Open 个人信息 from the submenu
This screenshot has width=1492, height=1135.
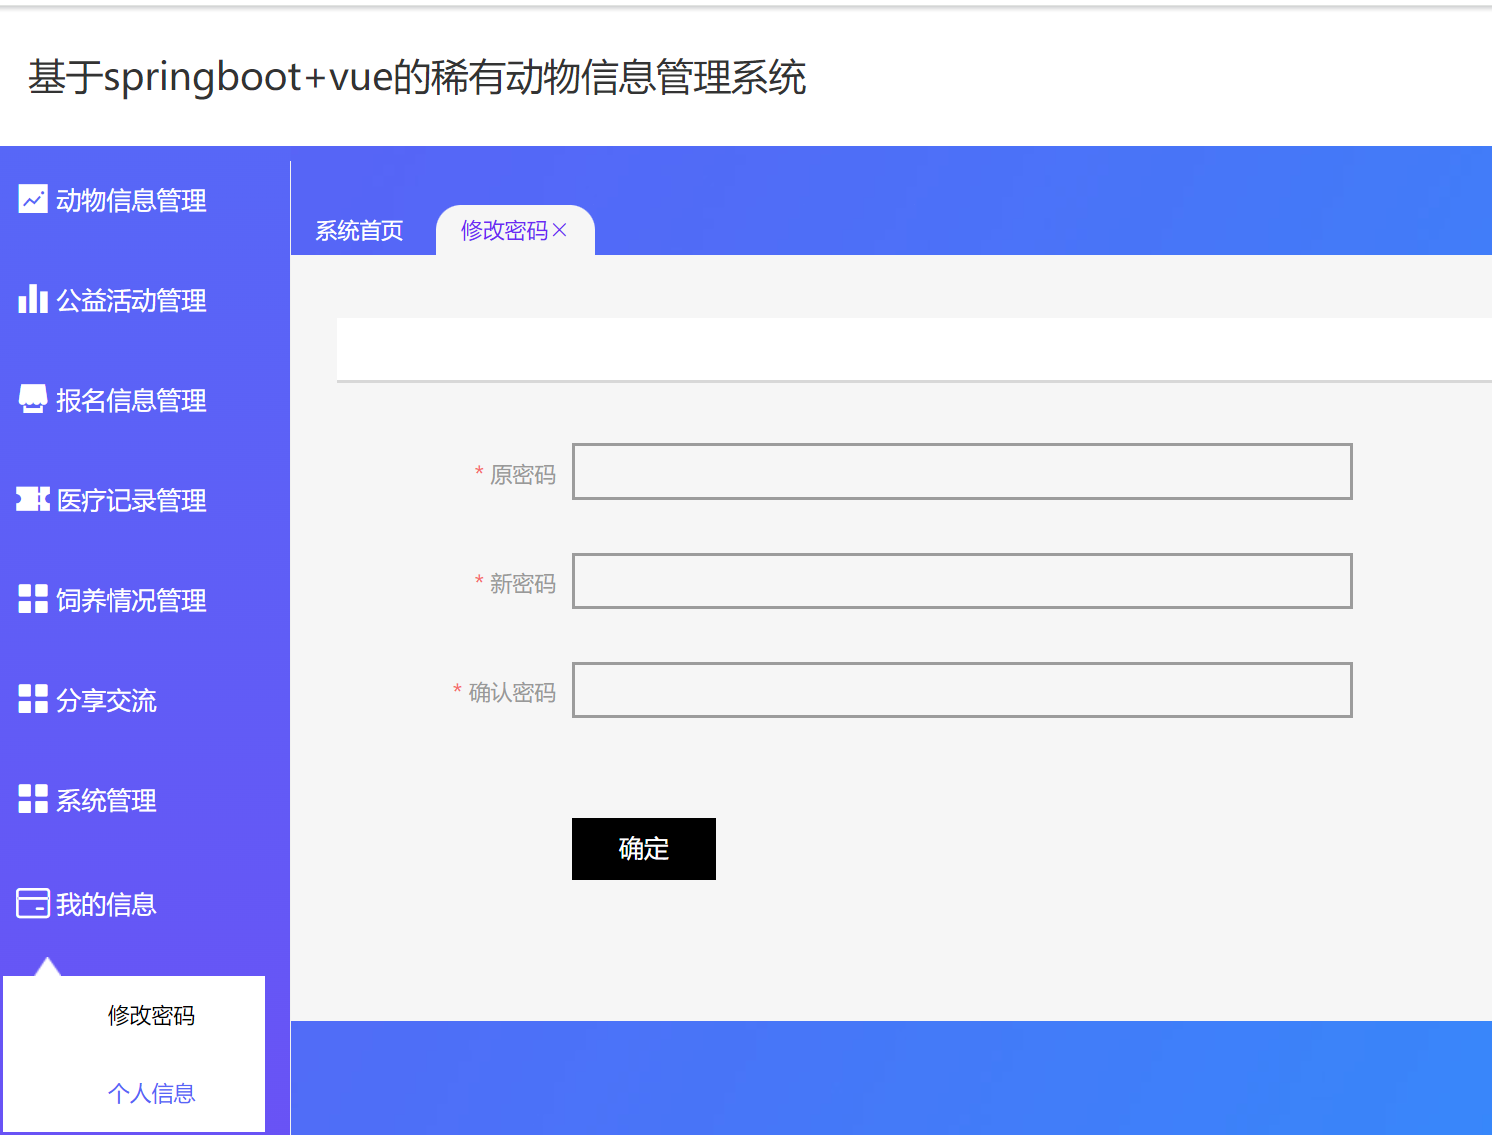click(151, 1093)
